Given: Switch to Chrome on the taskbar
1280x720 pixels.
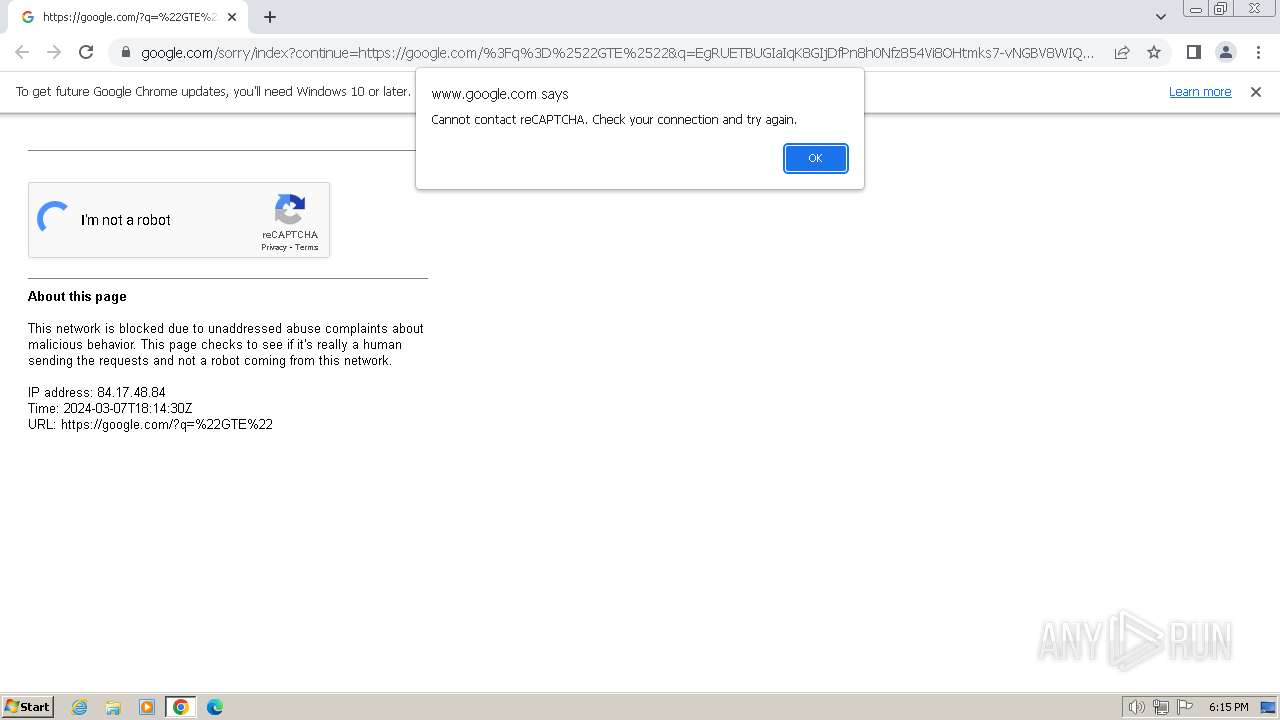Looking at the screenshot, I should pyautogui.click(x=181, y=707).
